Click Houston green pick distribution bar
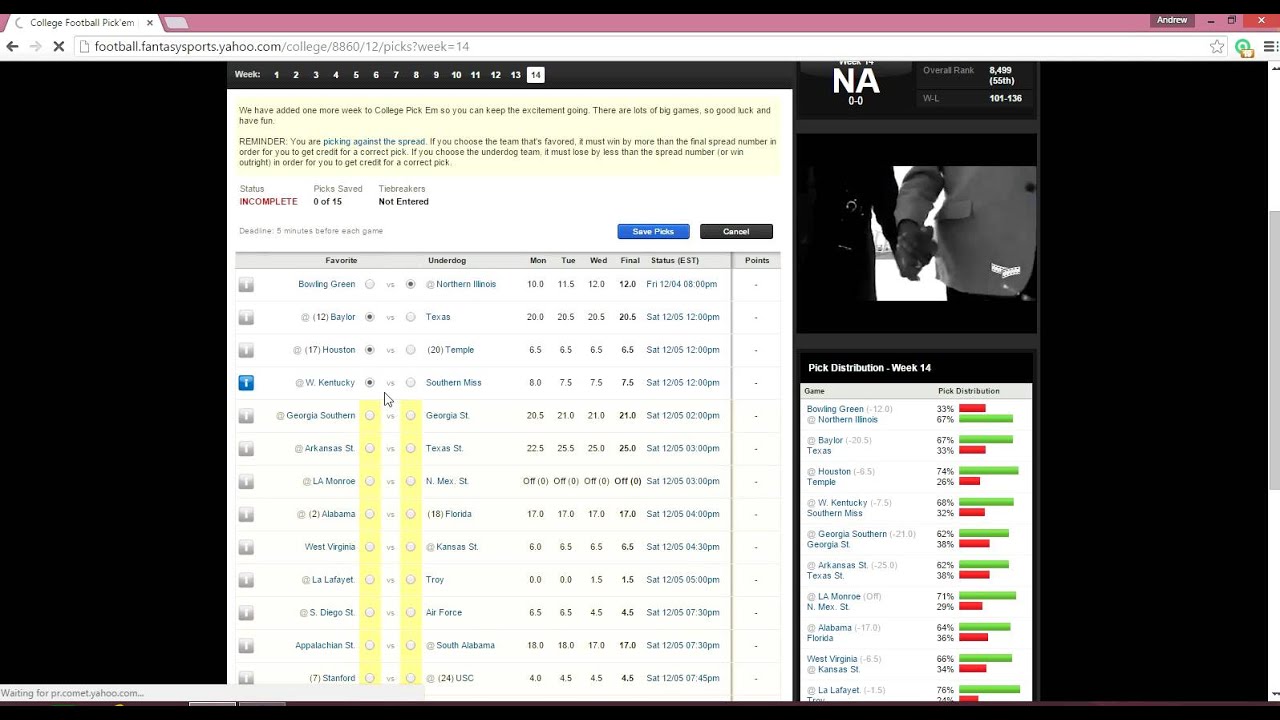This screenshot has width=1280, height=720. point(988,471)
